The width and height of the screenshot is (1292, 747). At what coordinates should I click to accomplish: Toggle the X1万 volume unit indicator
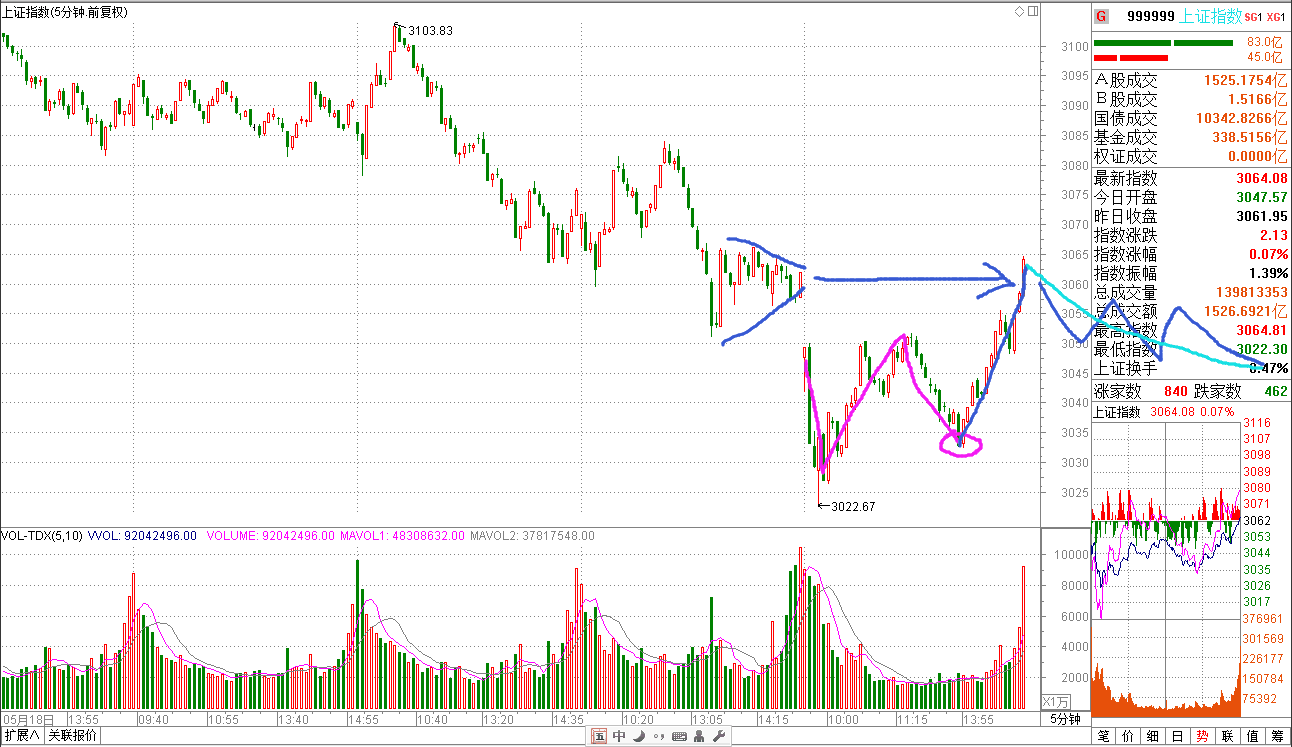pyautogui.click(x=1056, y=701)
